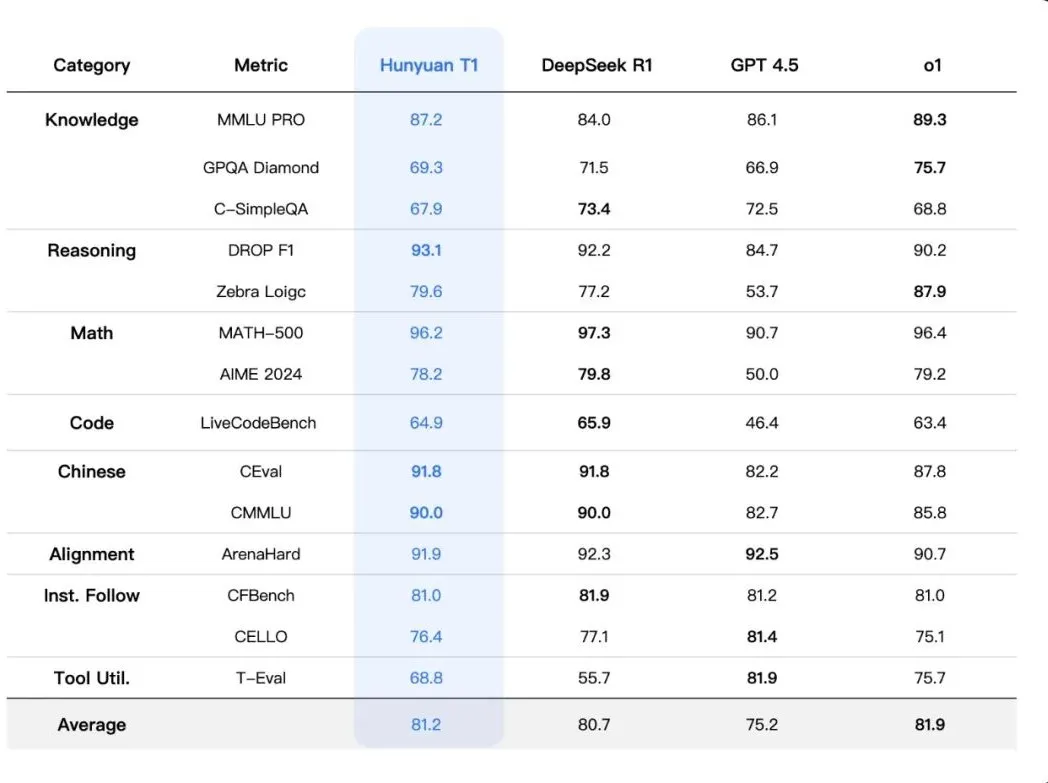Viewport: 1048px width, 783px height.
Task: Click the ArenaHard metric name
Action: (261, 555)
